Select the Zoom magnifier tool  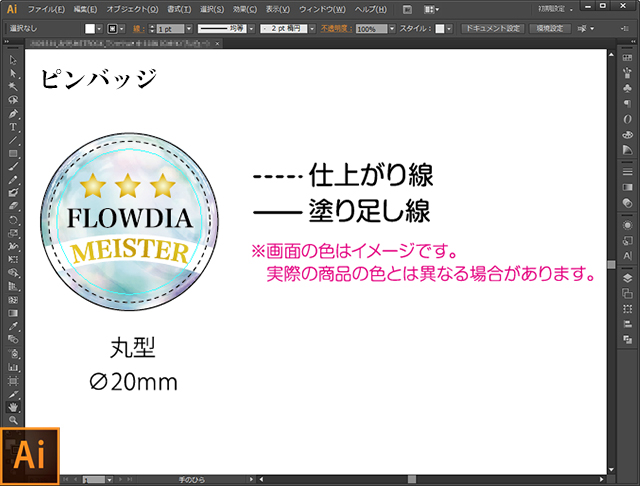(x=13, y=420)
